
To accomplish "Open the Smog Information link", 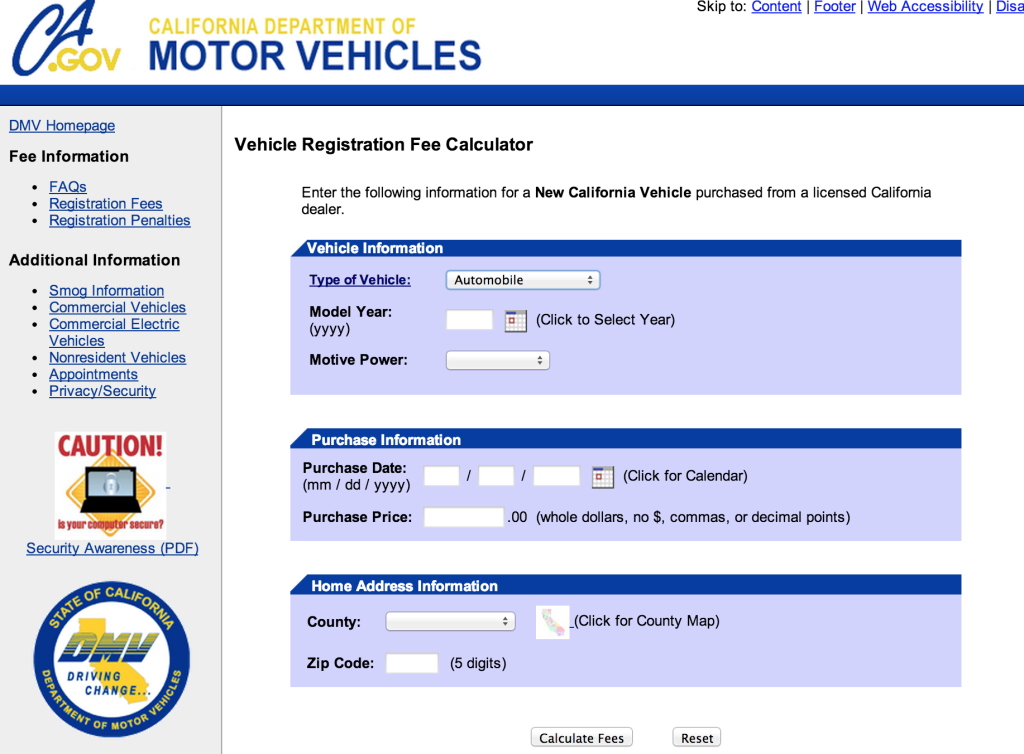I will coord(106,291).
